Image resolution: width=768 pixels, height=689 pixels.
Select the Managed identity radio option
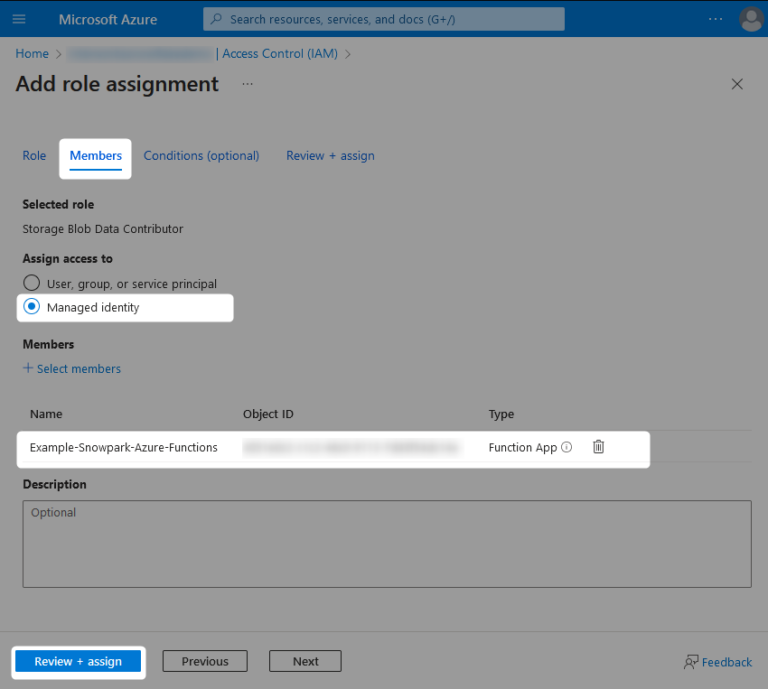[32, 307]
